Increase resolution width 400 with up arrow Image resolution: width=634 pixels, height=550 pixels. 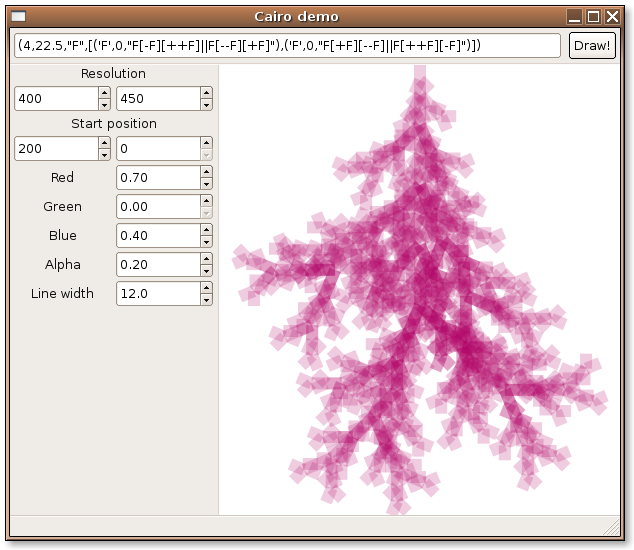pos(104,93)
